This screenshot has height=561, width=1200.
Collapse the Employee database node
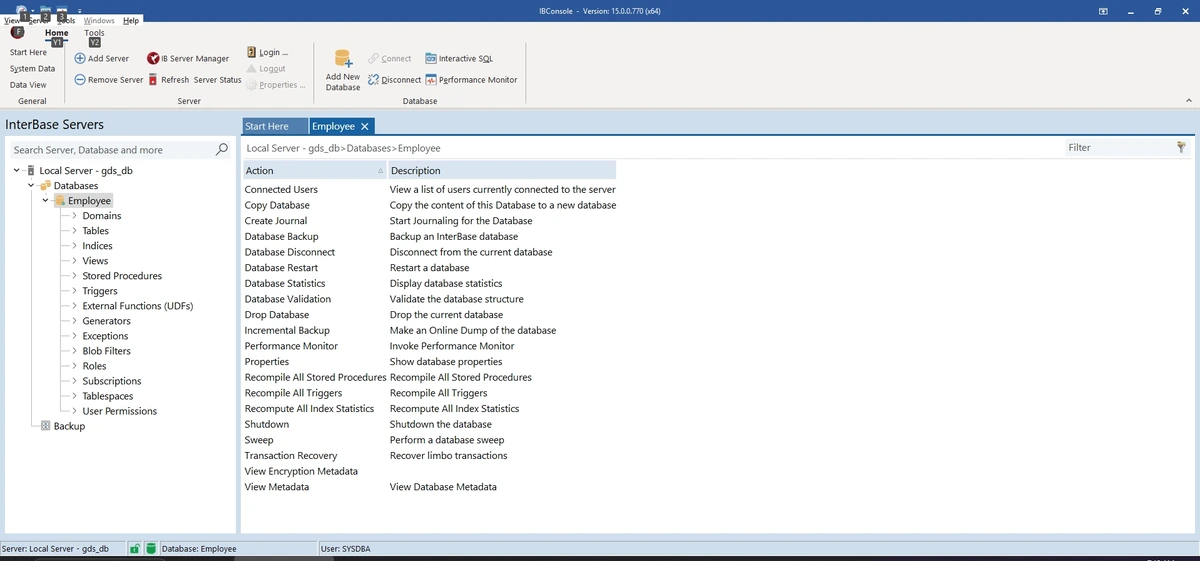click(46, 201)
